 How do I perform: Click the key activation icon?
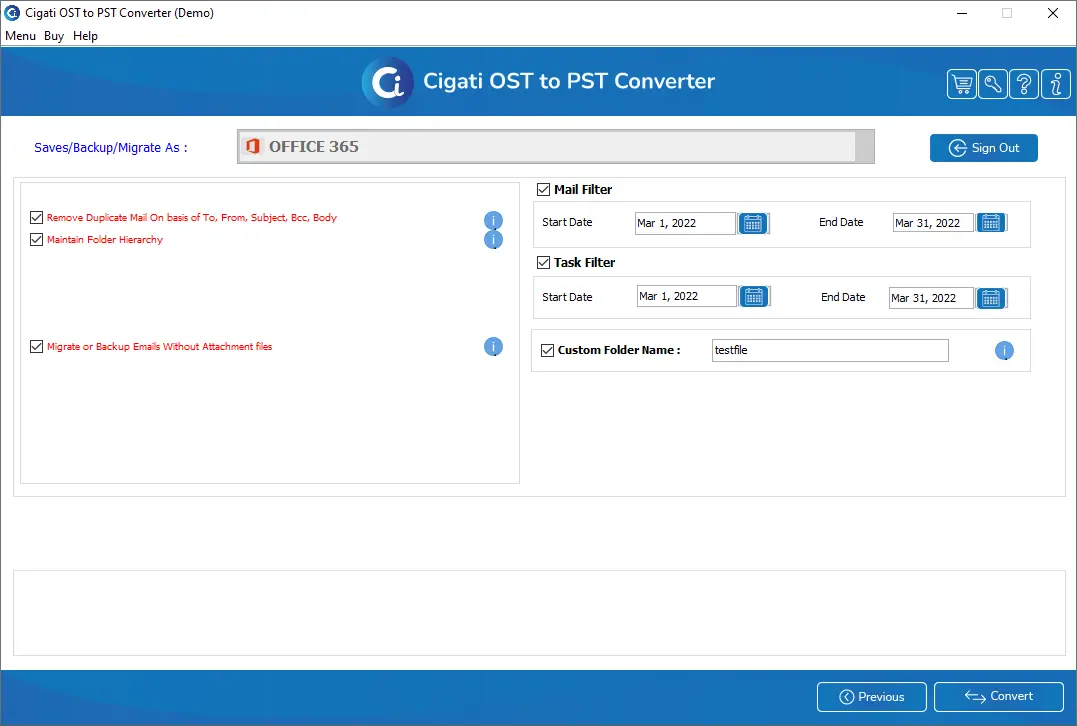click(x=993, y=84)
